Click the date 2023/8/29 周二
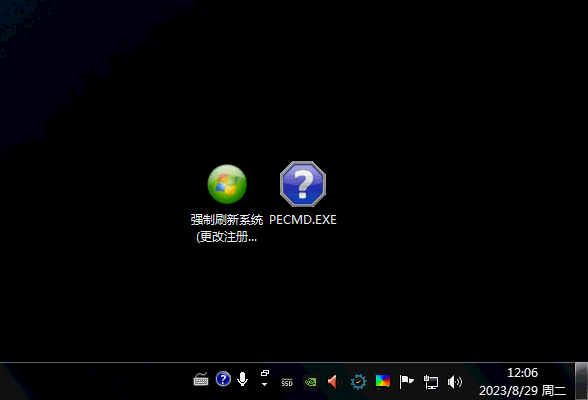Viewport: 588px width, 400px height. 522,391
